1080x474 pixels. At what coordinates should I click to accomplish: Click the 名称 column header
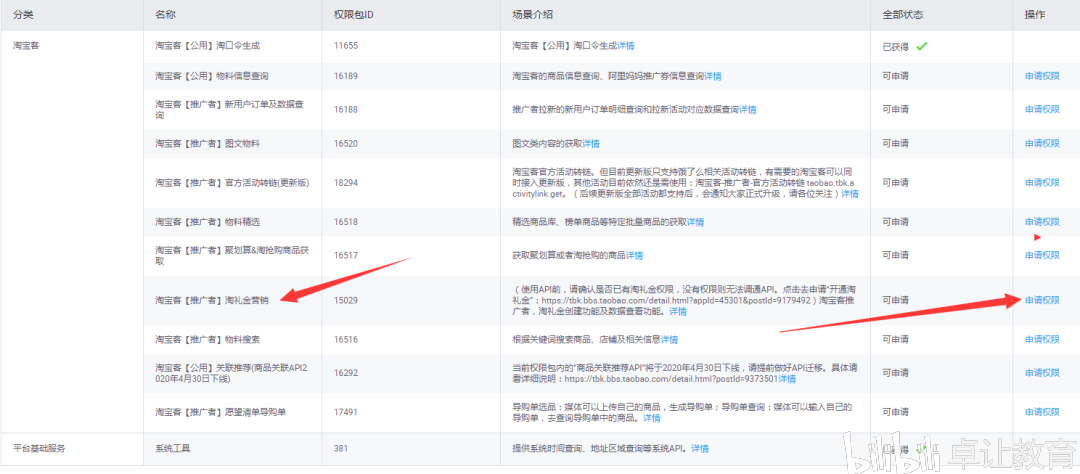pos(165,14)
